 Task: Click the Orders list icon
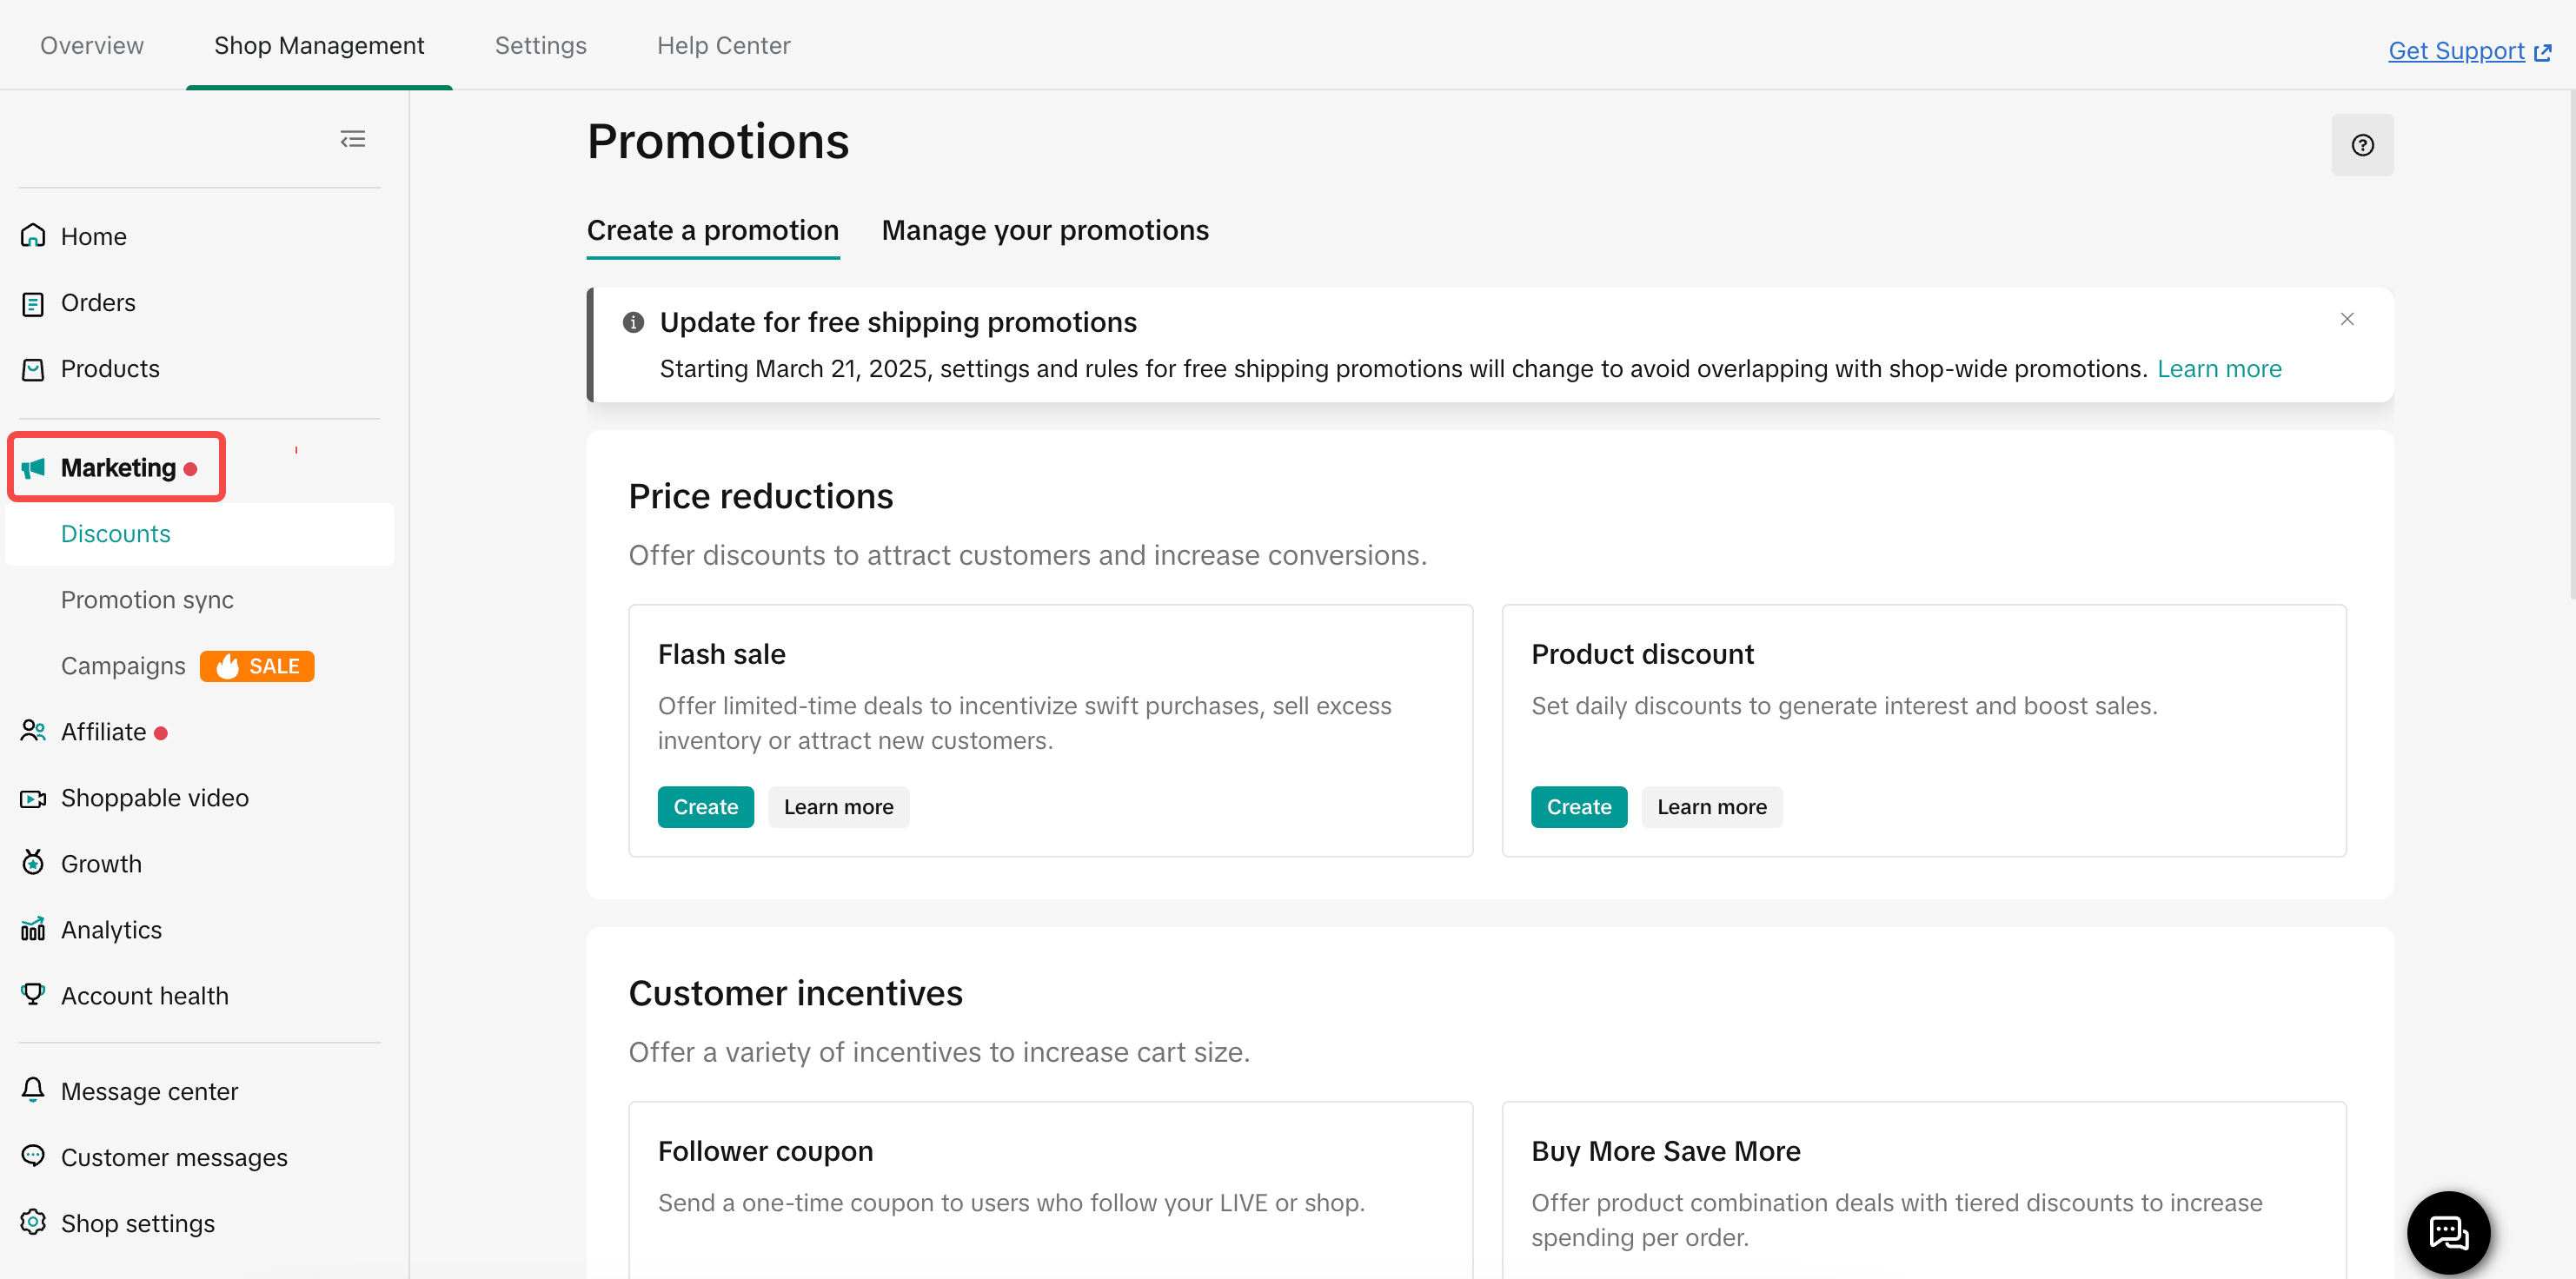coord(33,303)
